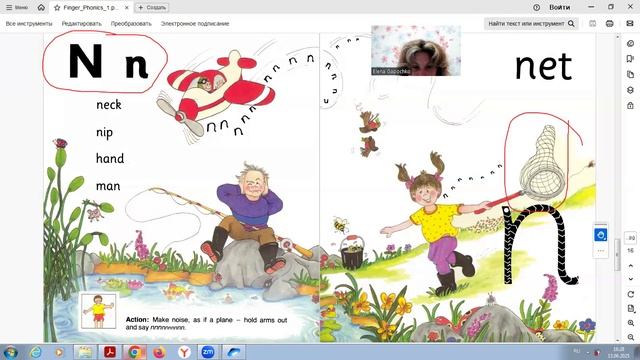Image resolution: width=640 pixels, height=360 pixels.
Task: Star the Finger_Phonics_1 document tab
Action: [x=57, y=7]
